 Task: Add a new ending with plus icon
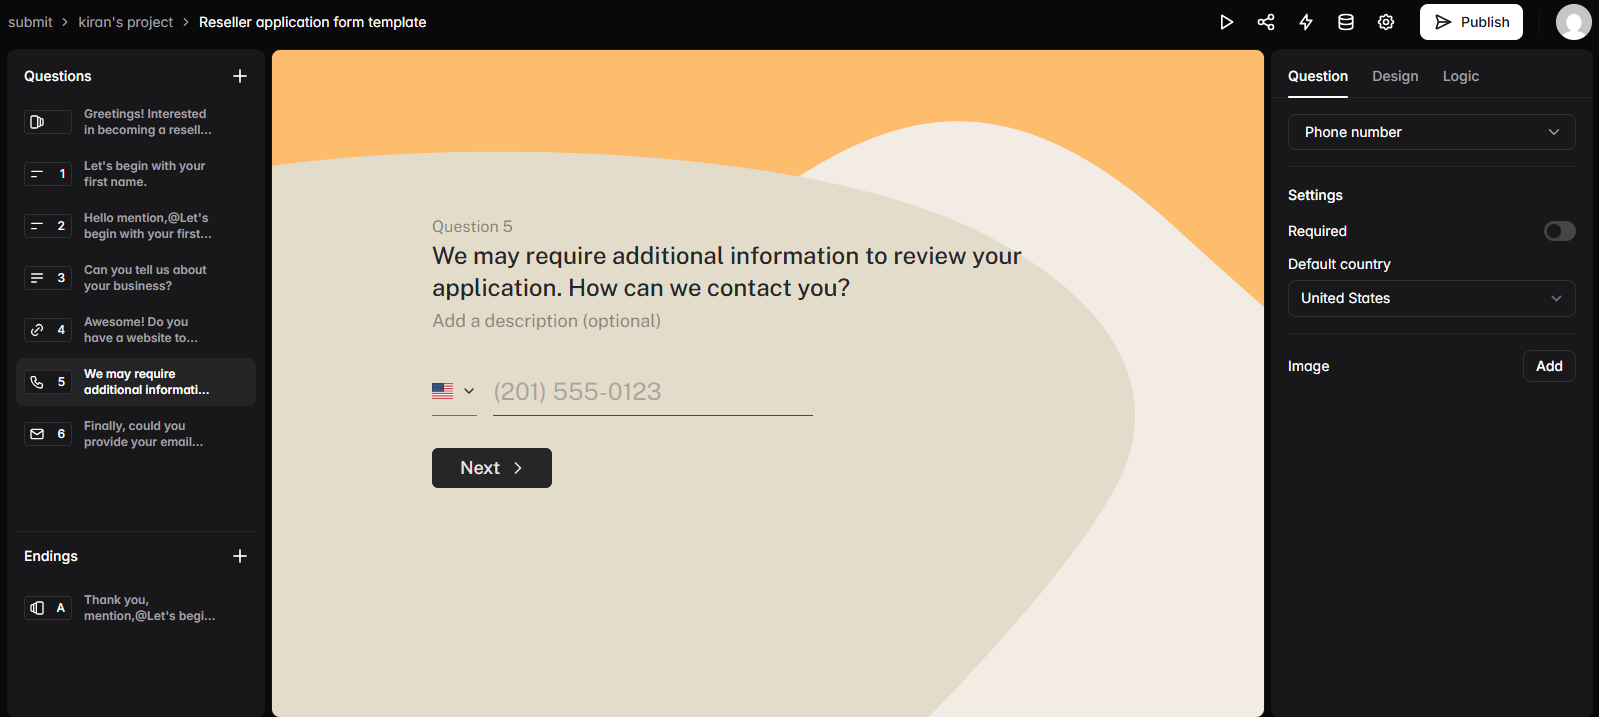pyautogui.click(x=240, y=556)
